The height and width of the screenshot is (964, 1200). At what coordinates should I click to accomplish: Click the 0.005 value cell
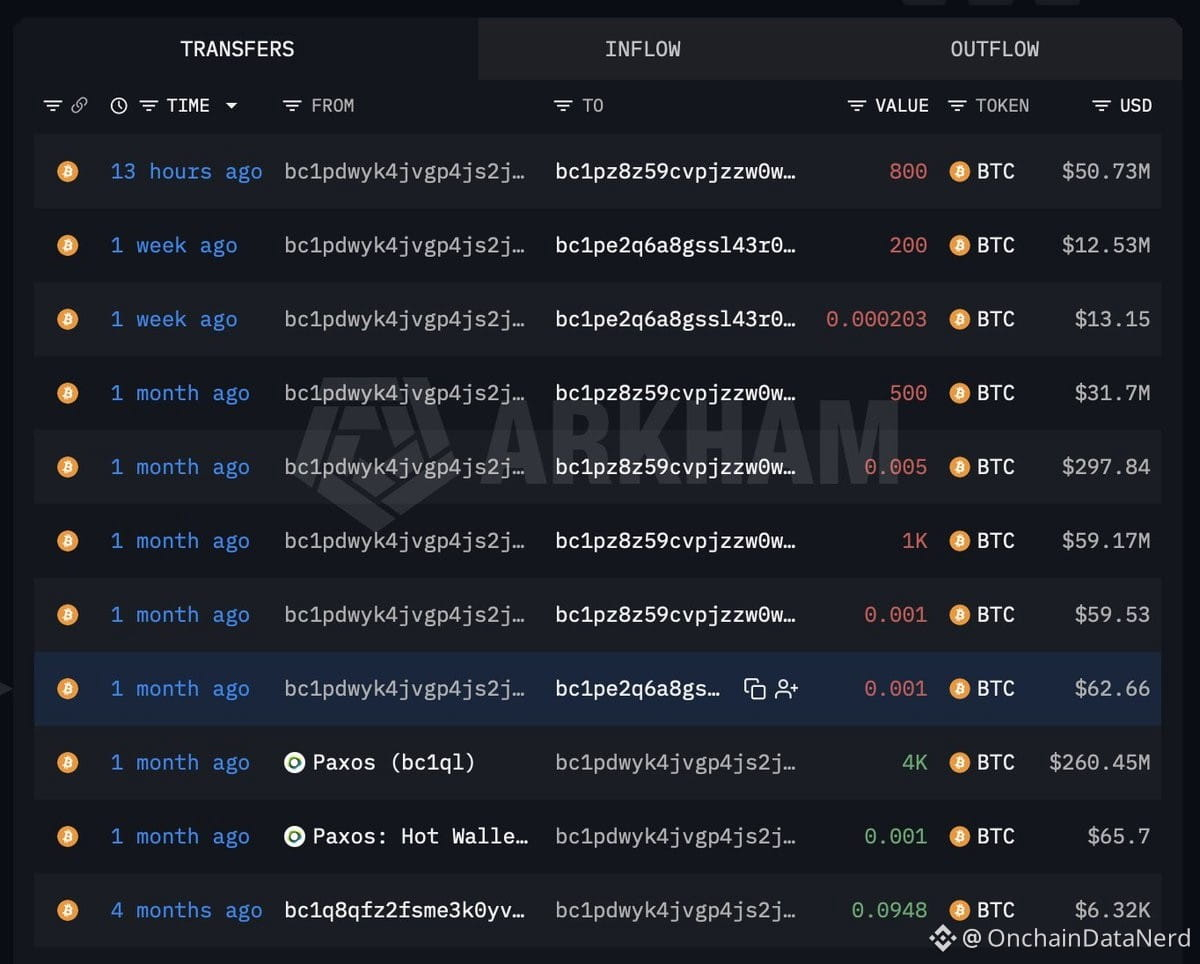[895, 467]
